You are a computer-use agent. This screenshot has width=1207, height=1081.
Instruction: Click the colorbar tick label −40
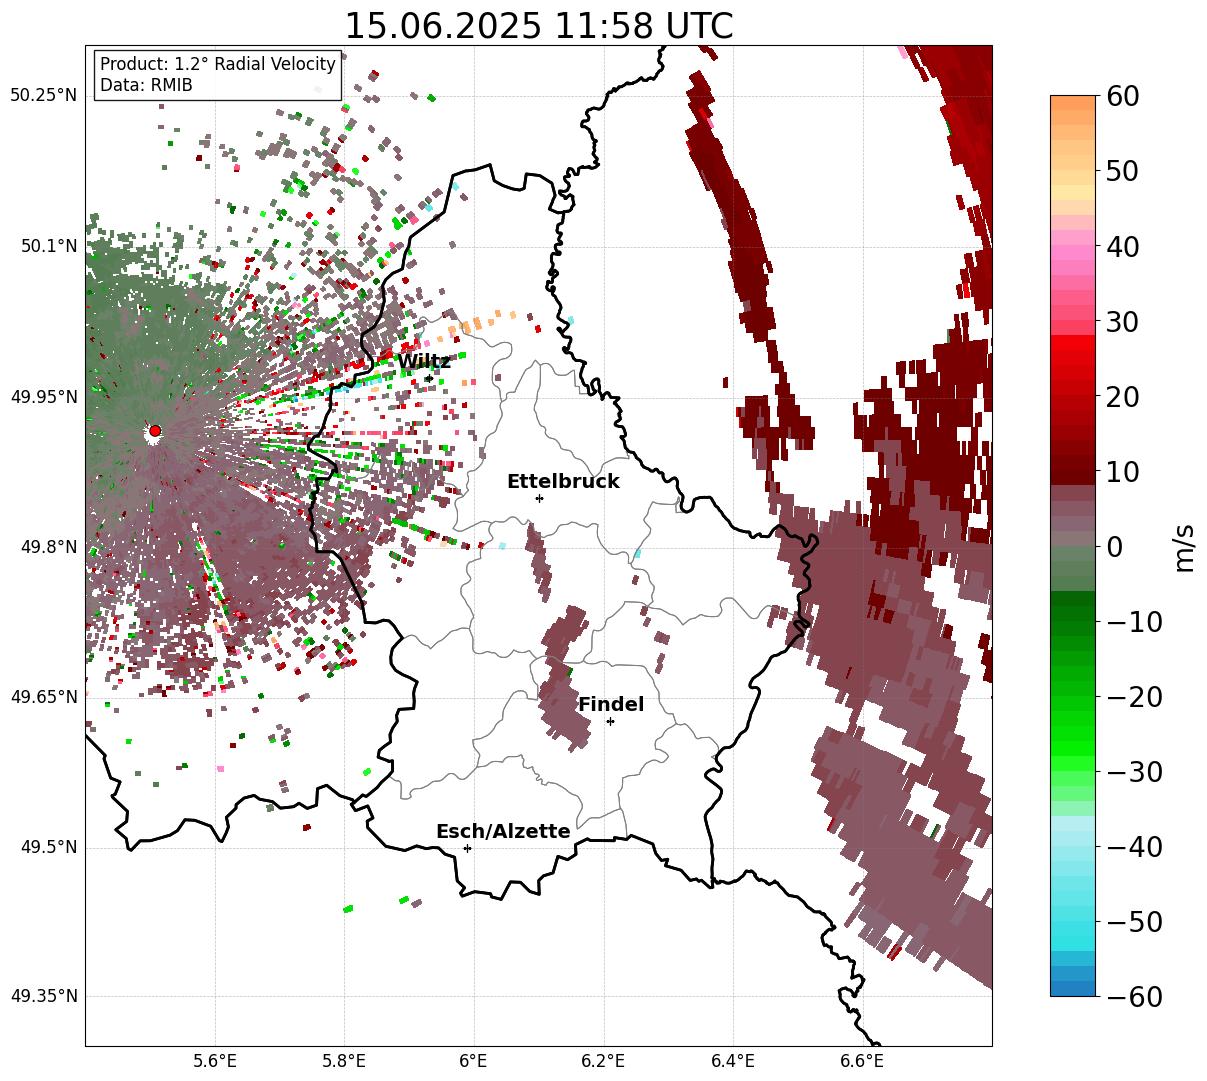pos(1135,846)
